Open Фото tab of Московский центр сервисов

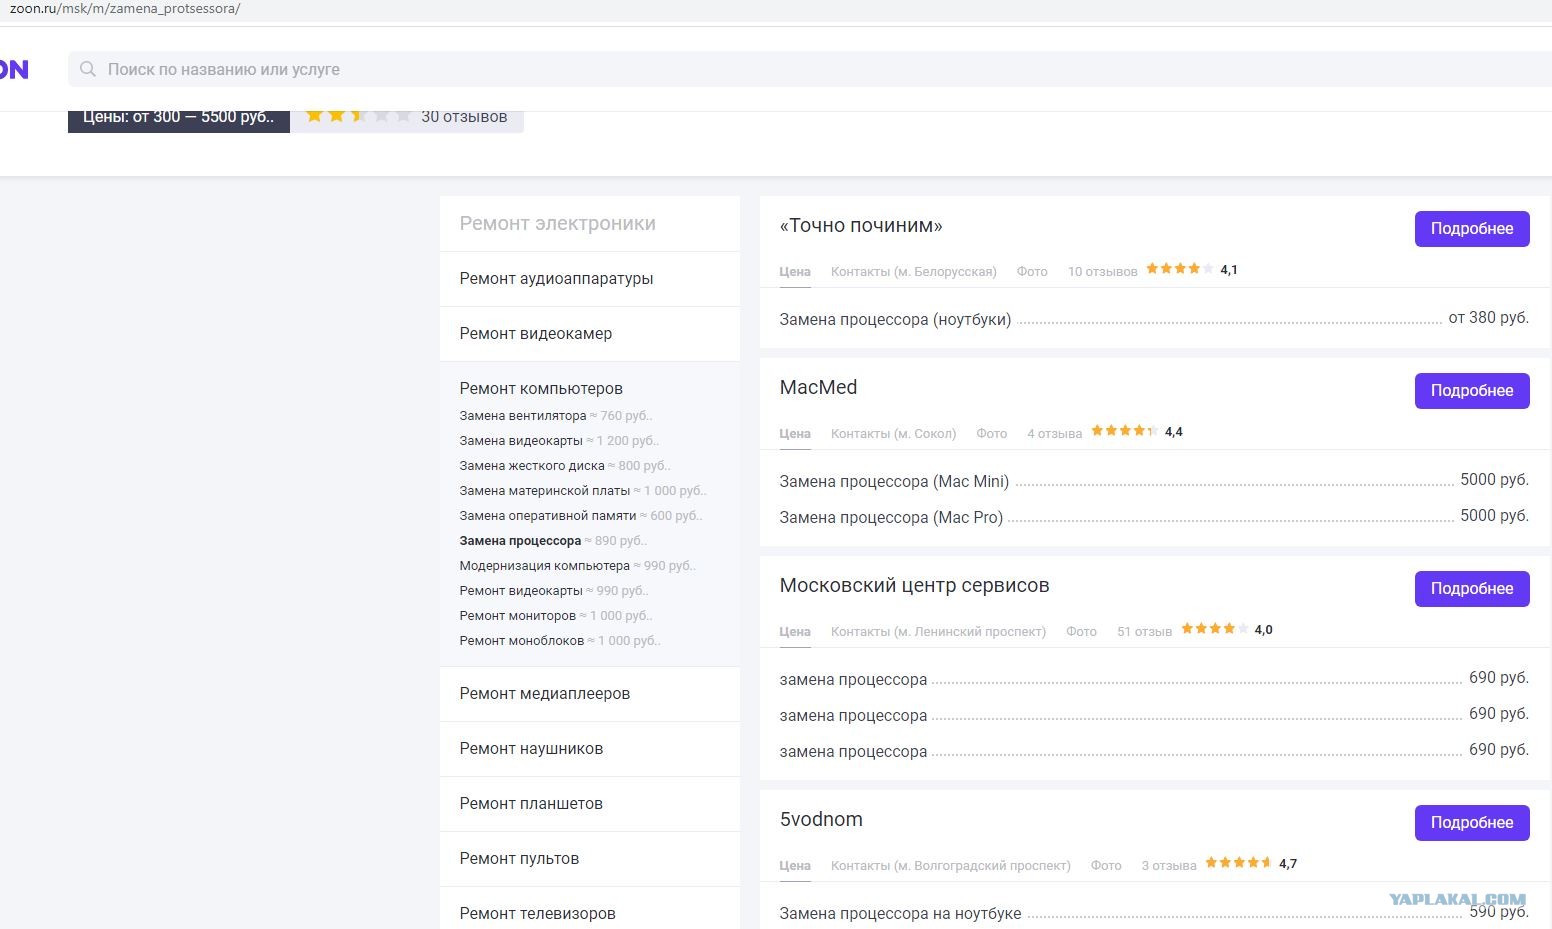click(x=1082, y=632)
